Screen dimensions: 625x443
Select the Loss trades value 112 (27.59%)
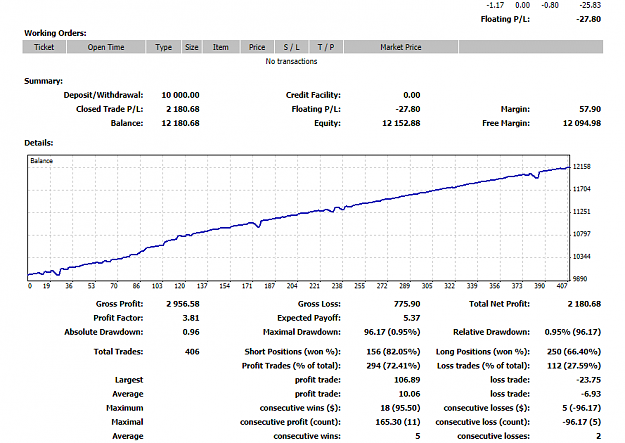click(574, 366)
